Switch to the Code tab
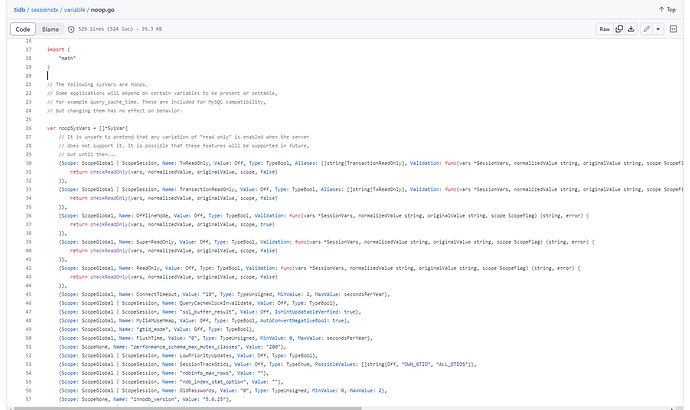690x410 pixels. tap(23, 29)
